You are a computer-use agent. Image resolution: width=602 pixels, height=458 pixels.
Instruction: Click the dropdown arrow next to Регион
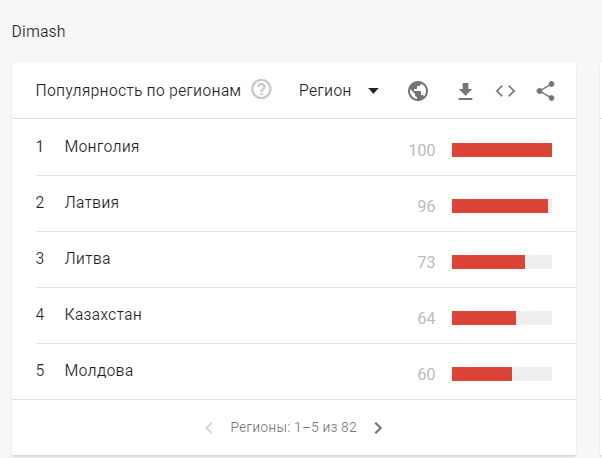tap(373, 91)
